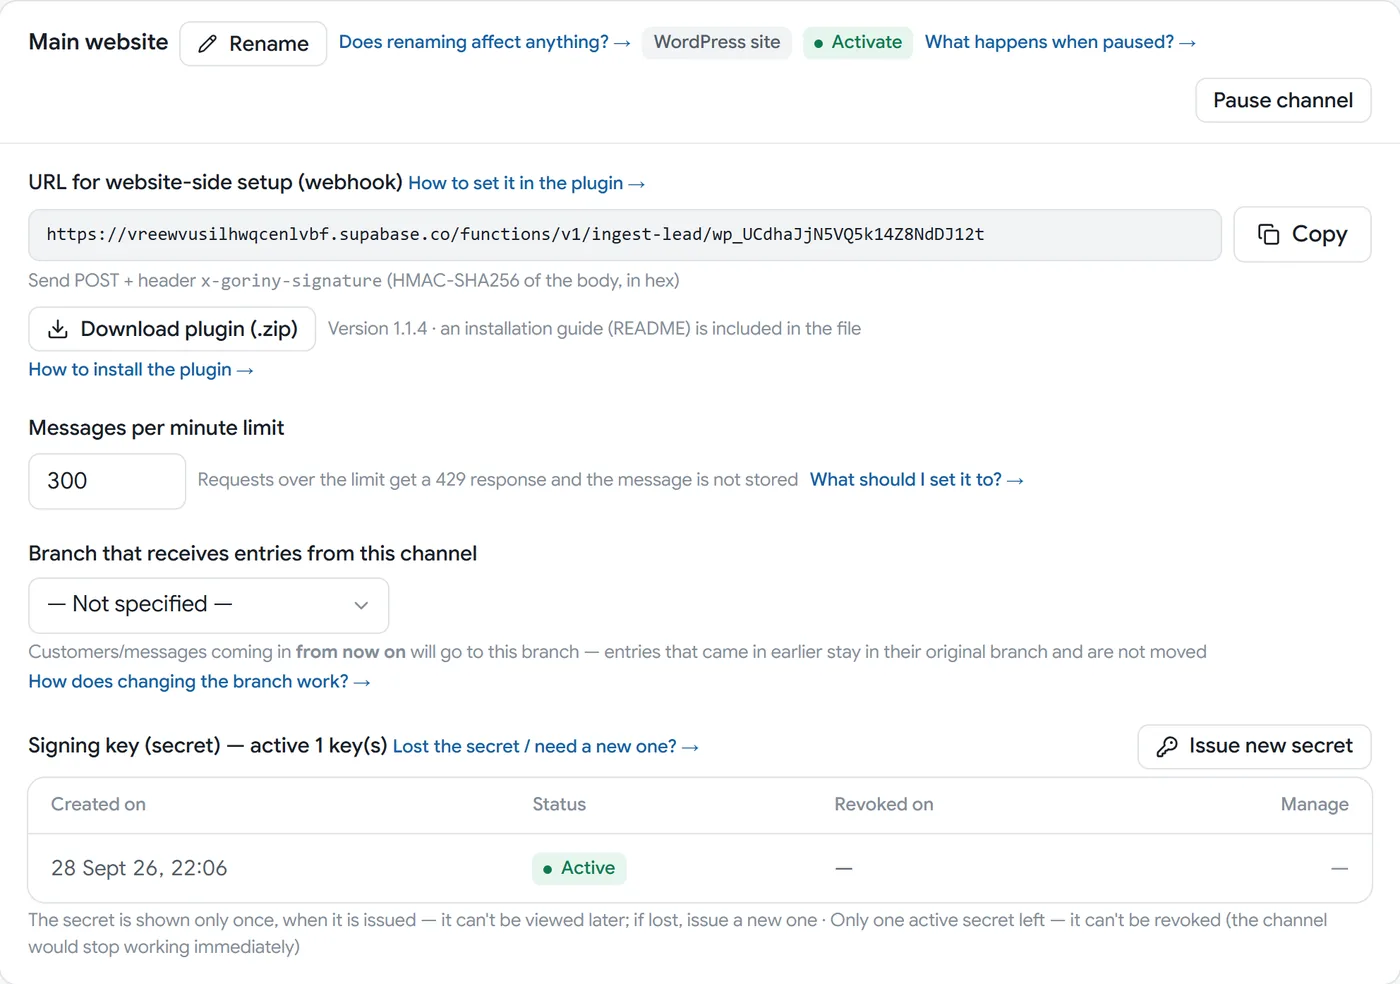Click the '429 response' limit explanation text
Viewport: 1400px width, 984px height.
(x=498, y=480)
